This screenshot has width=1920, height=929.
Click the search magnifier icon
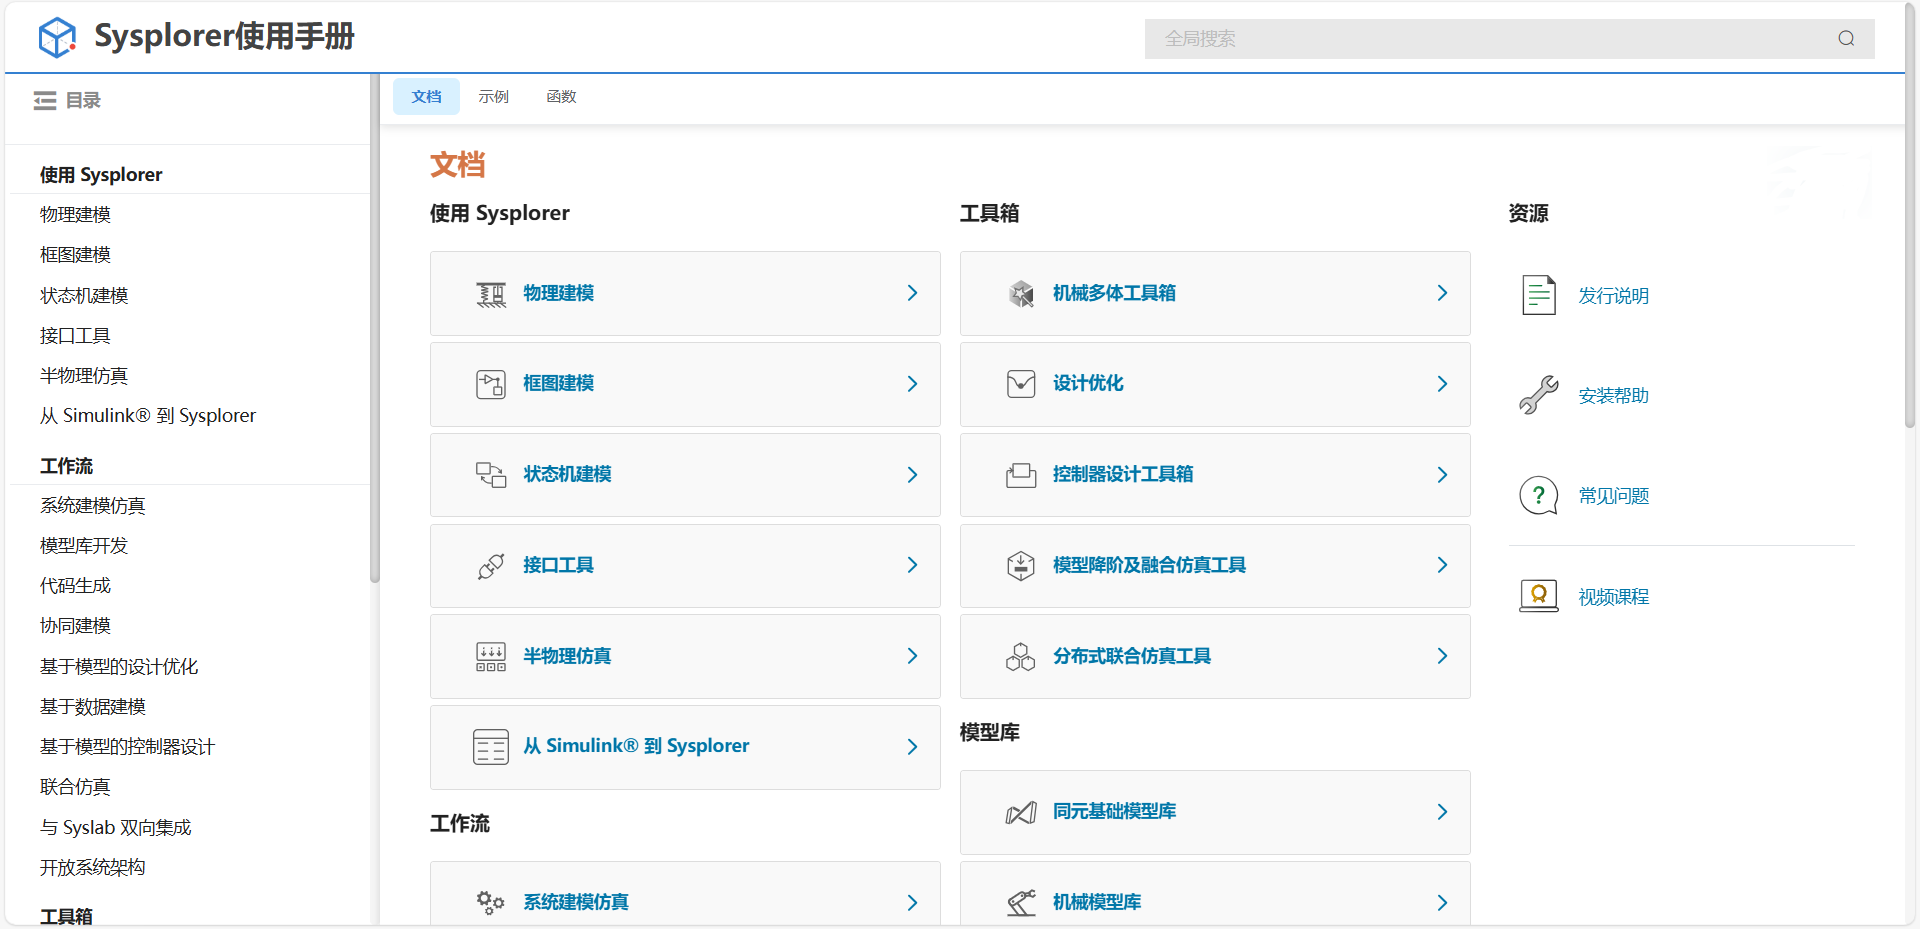[x=1846, y=39]
